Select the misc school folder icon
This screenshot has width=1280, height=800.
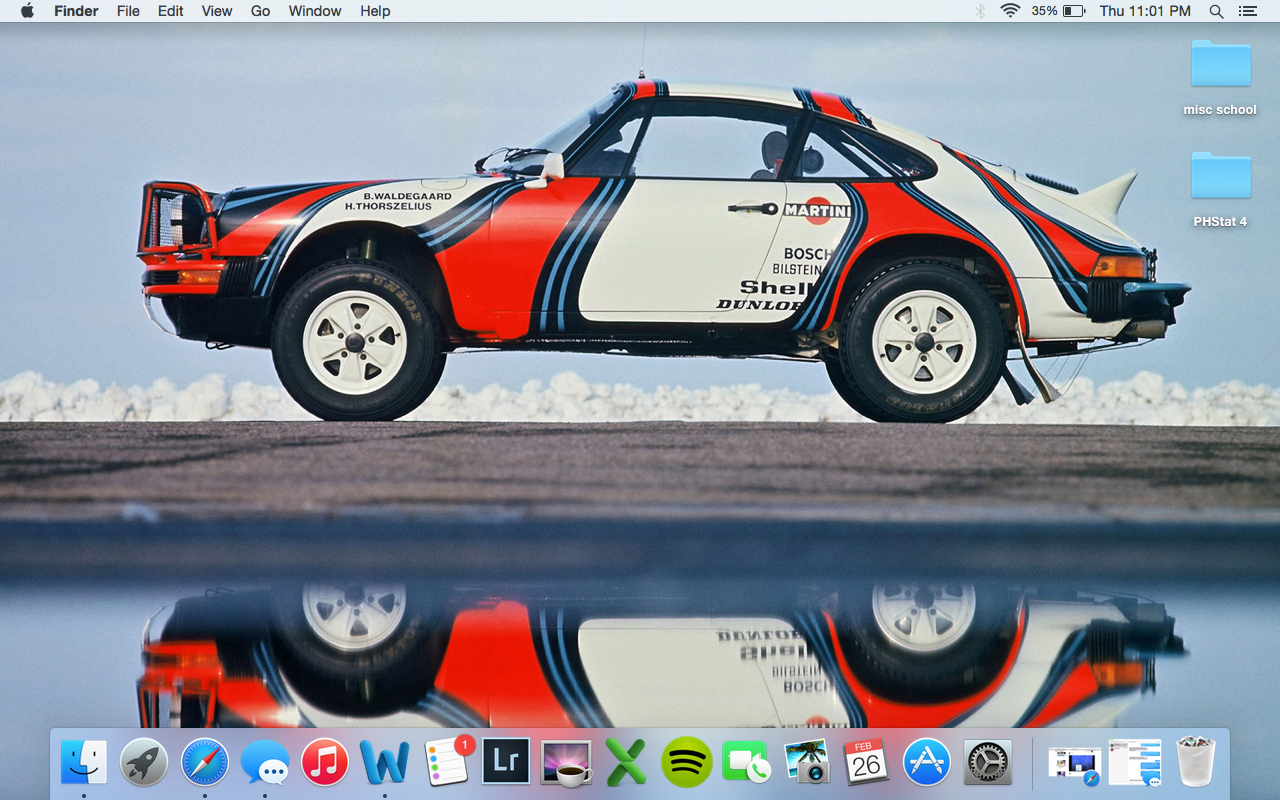(x=1220, y=63)
